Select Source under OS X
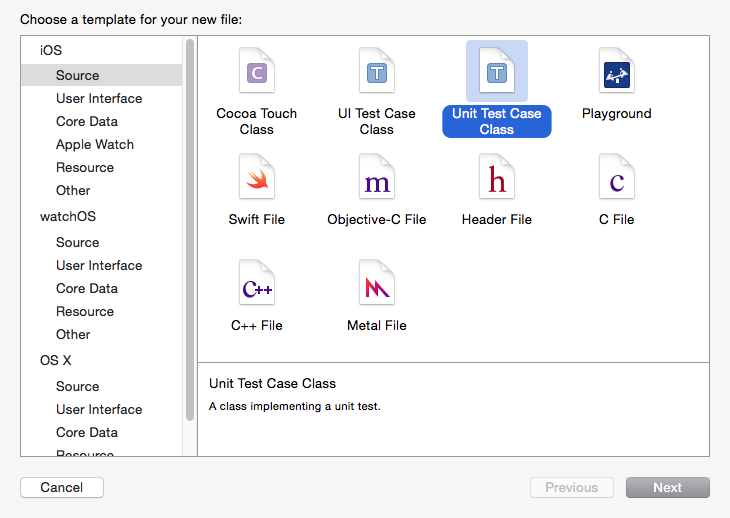The width and height of the screenshot is (730, 518). (78, 386)
